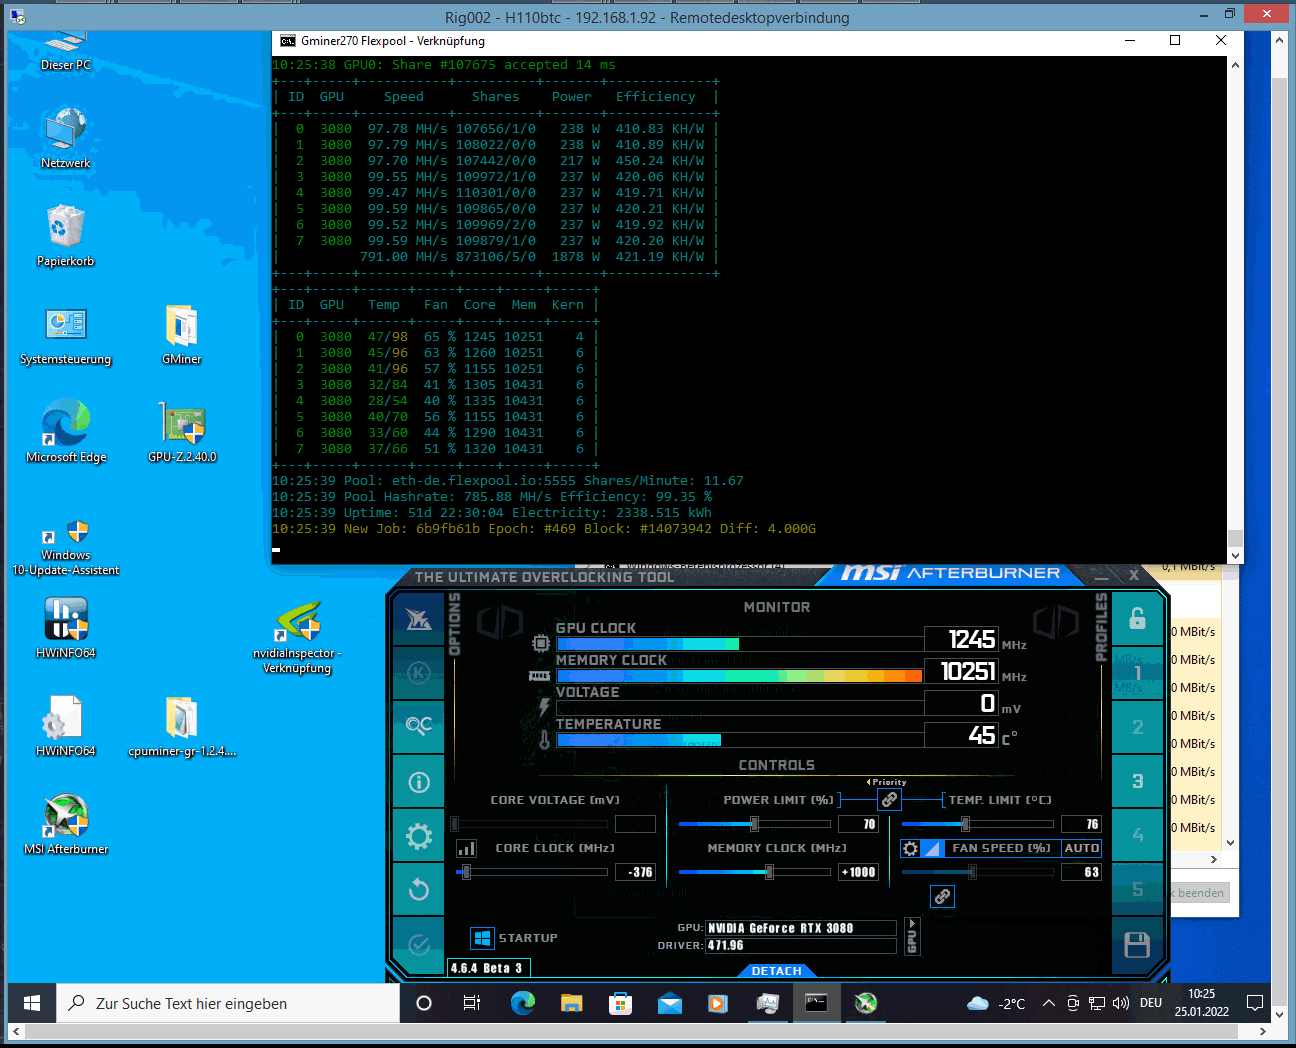
Task: Open fan settings gear beside Fan Speed
Action: point(910,848)
